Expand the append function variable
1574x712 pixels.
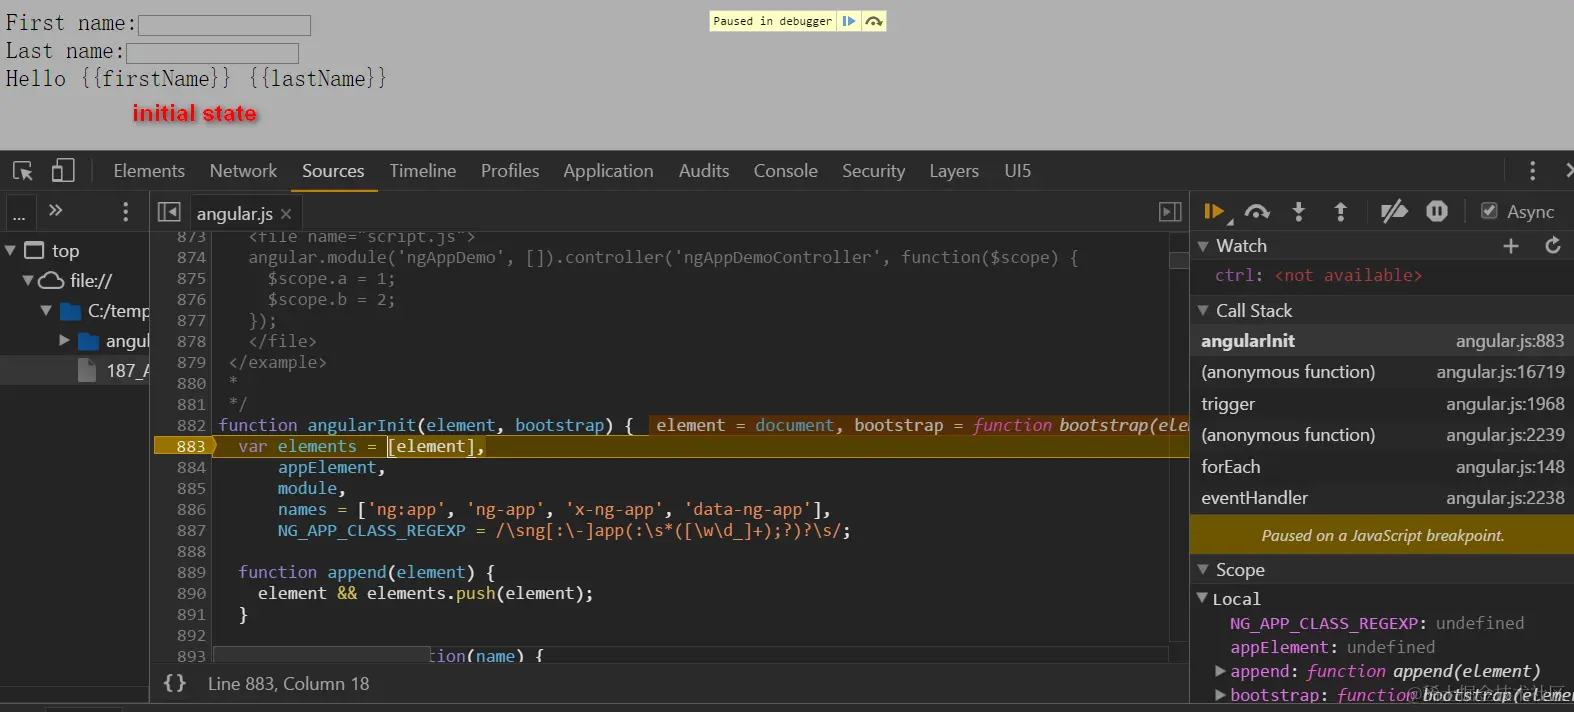click(1220, 671)
